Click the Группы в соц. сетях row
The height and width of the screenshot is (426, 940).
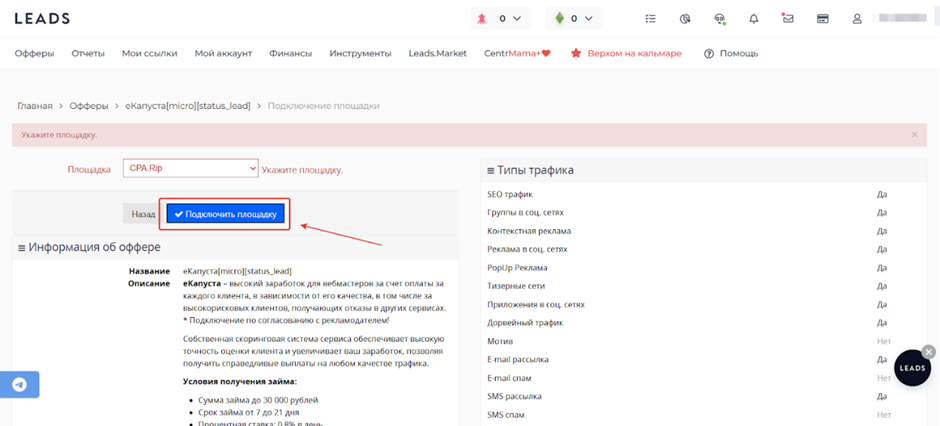tap(704, 213)
